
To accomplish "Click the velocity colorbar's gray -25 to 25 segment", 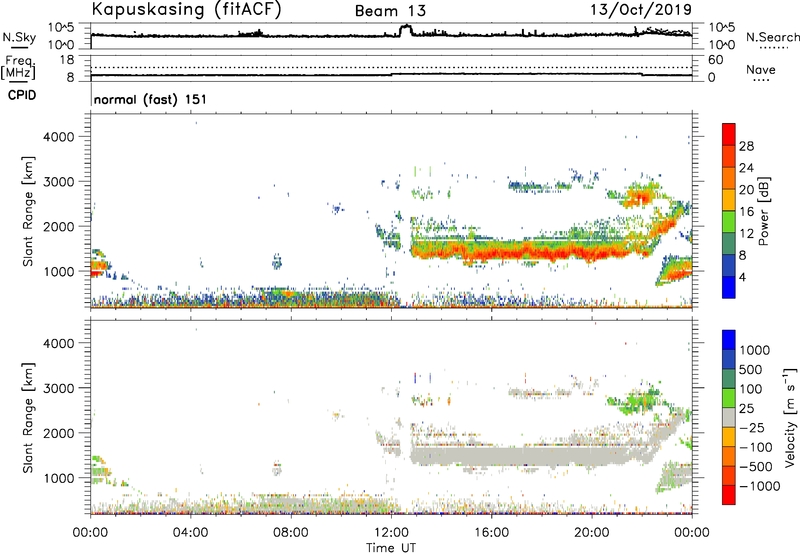I will [x=729, y=418].
